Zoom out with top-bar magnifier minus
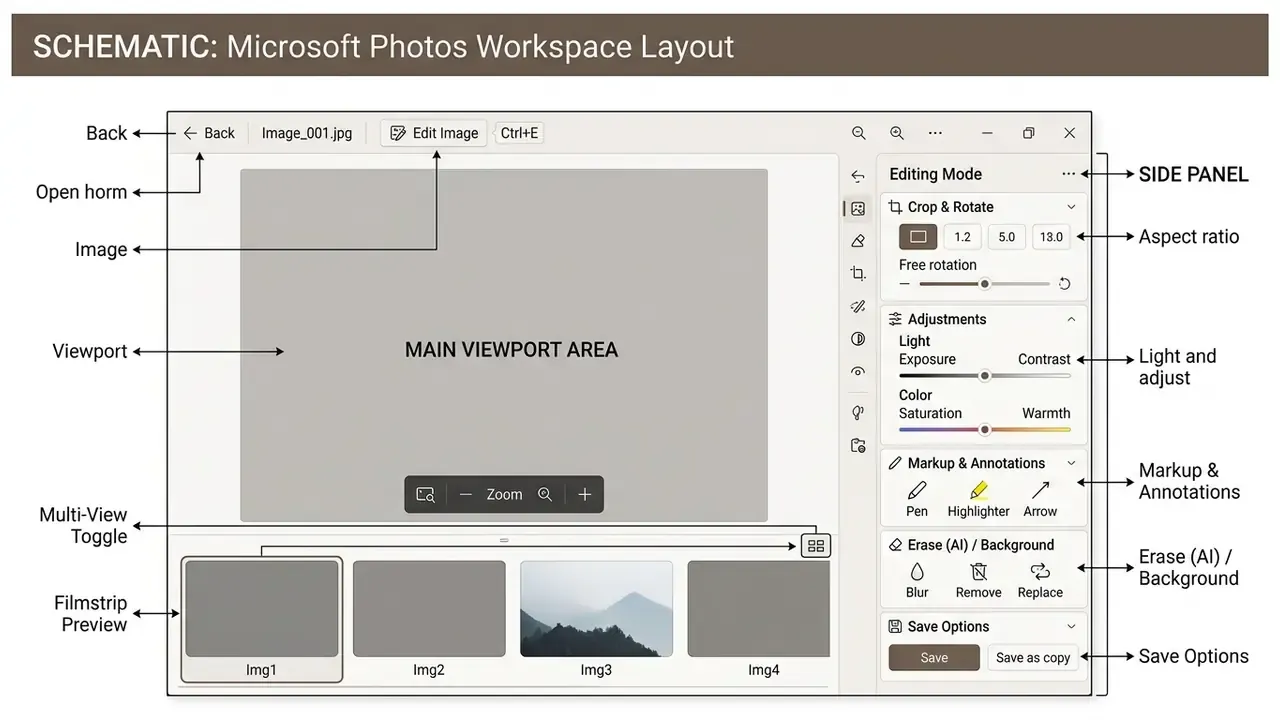 858,133
